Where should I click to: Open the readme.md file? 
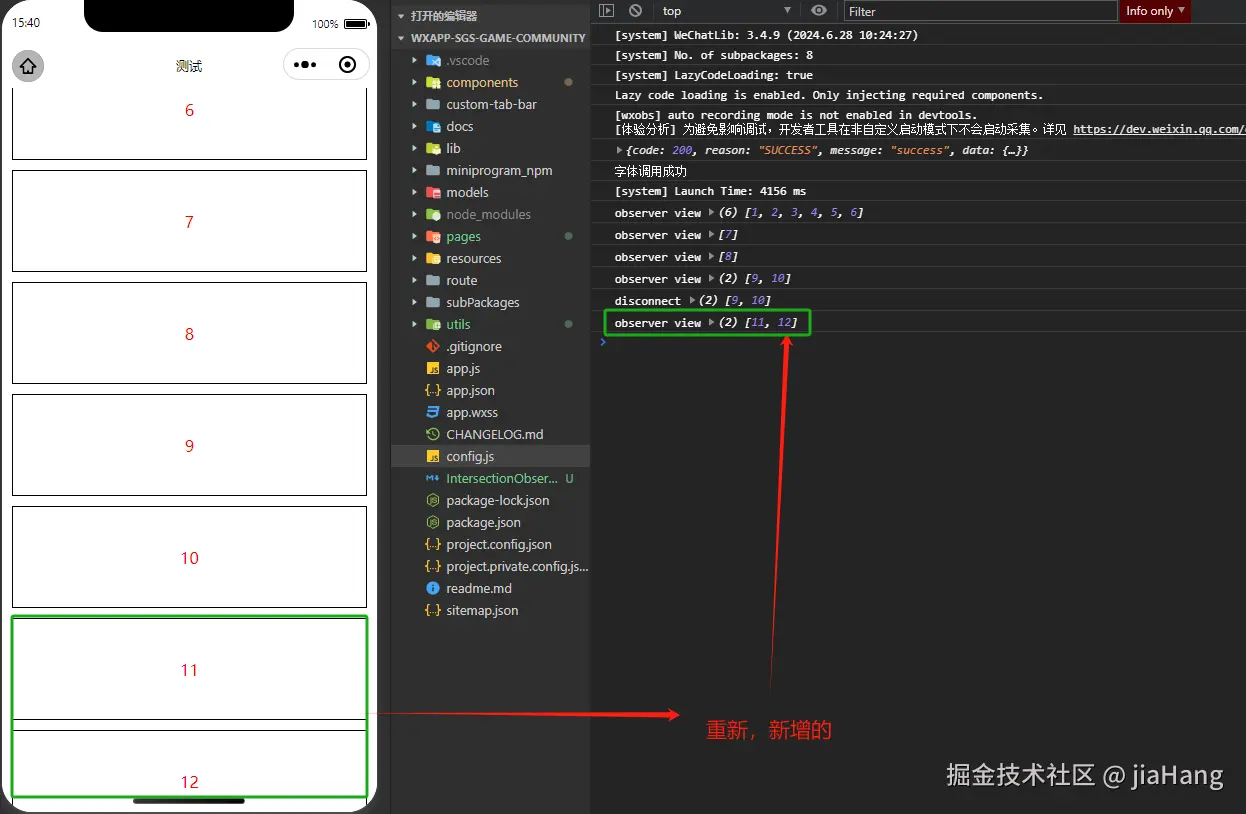coord(490,588)
